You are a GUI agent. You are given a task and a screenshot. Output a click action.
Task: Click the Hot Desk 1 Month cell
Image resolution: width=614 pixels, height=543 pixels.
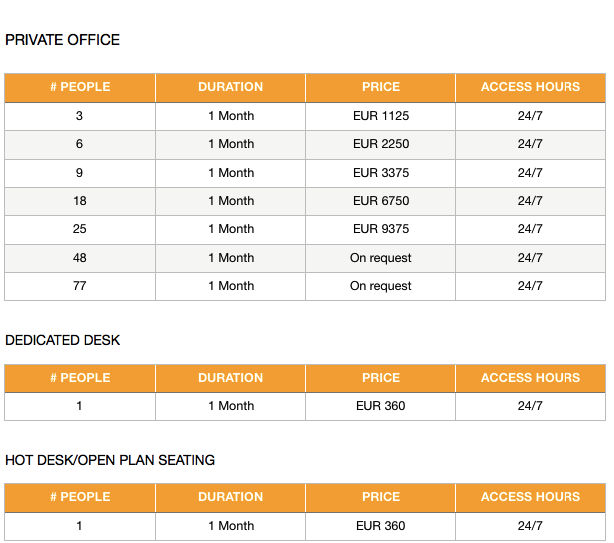231,526
